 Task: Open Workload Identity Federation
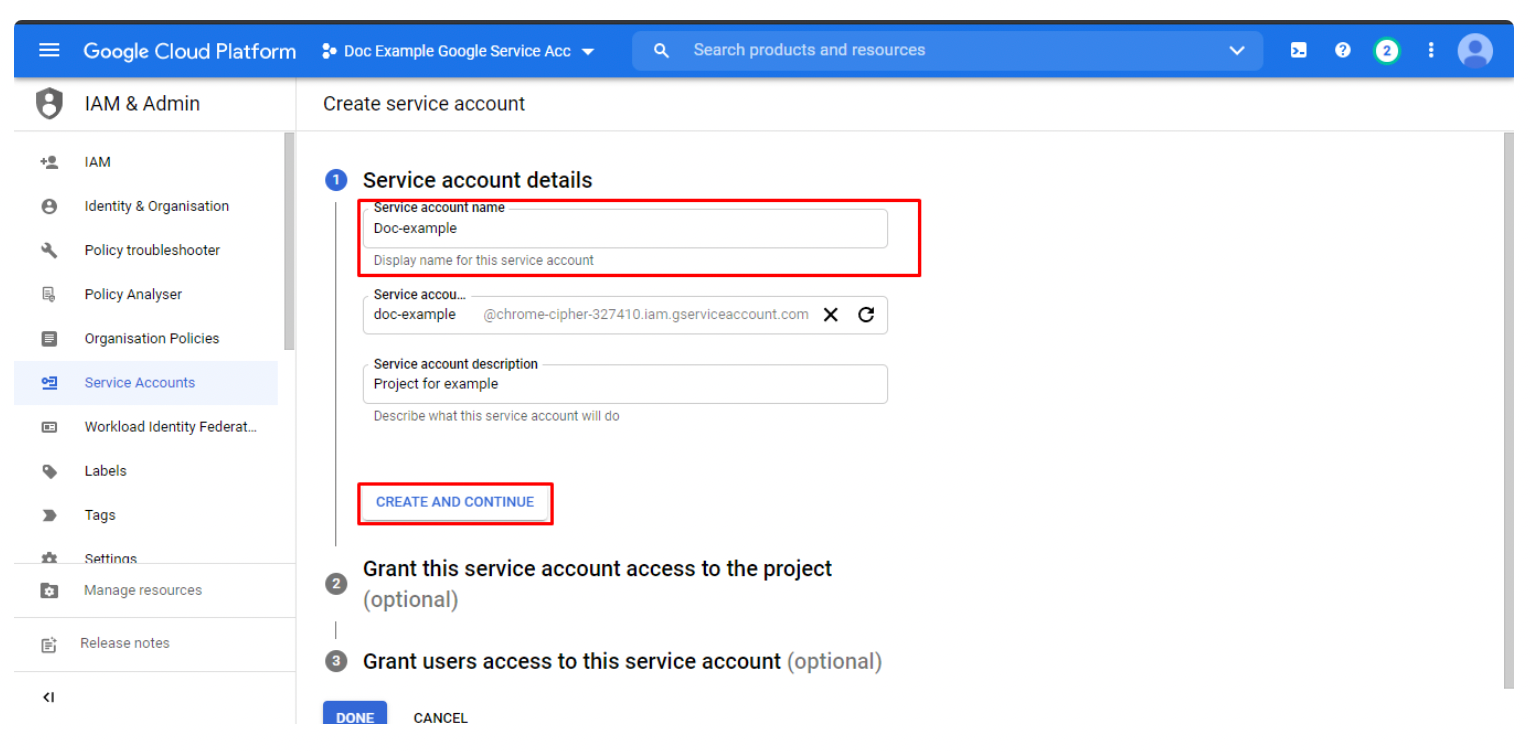point(171,427)
